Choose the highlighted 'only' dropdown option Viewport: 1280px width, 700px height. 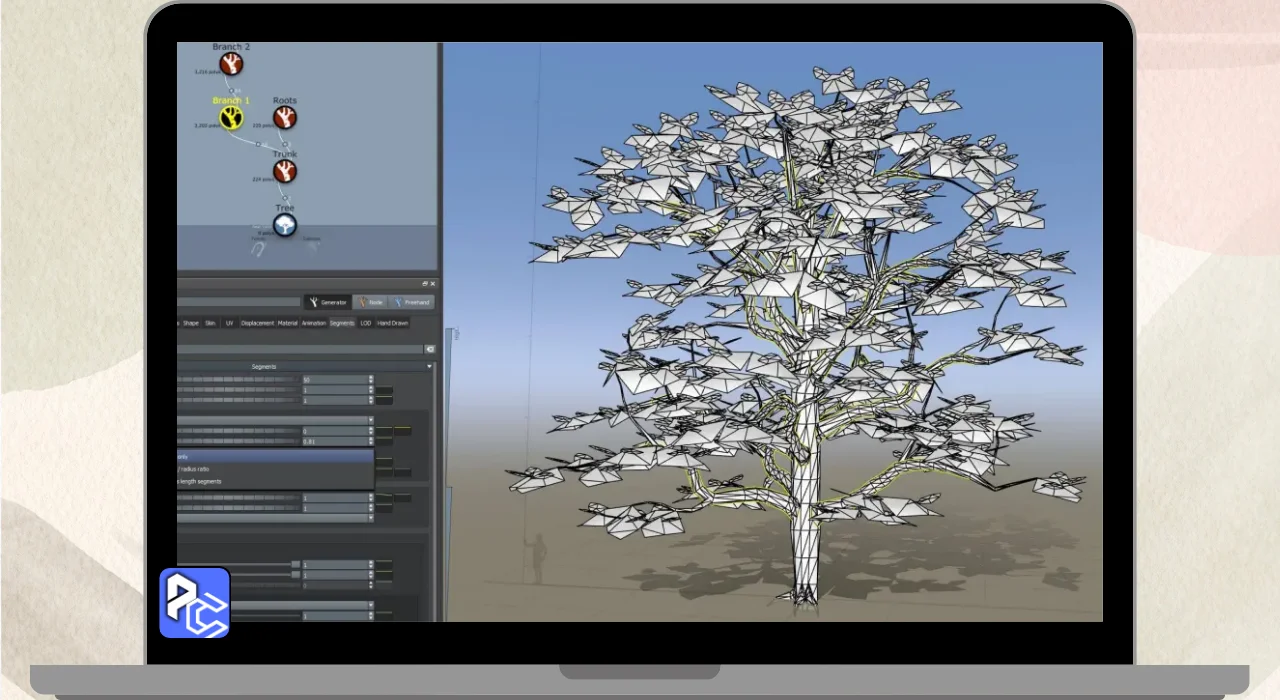tap(275, 456)
